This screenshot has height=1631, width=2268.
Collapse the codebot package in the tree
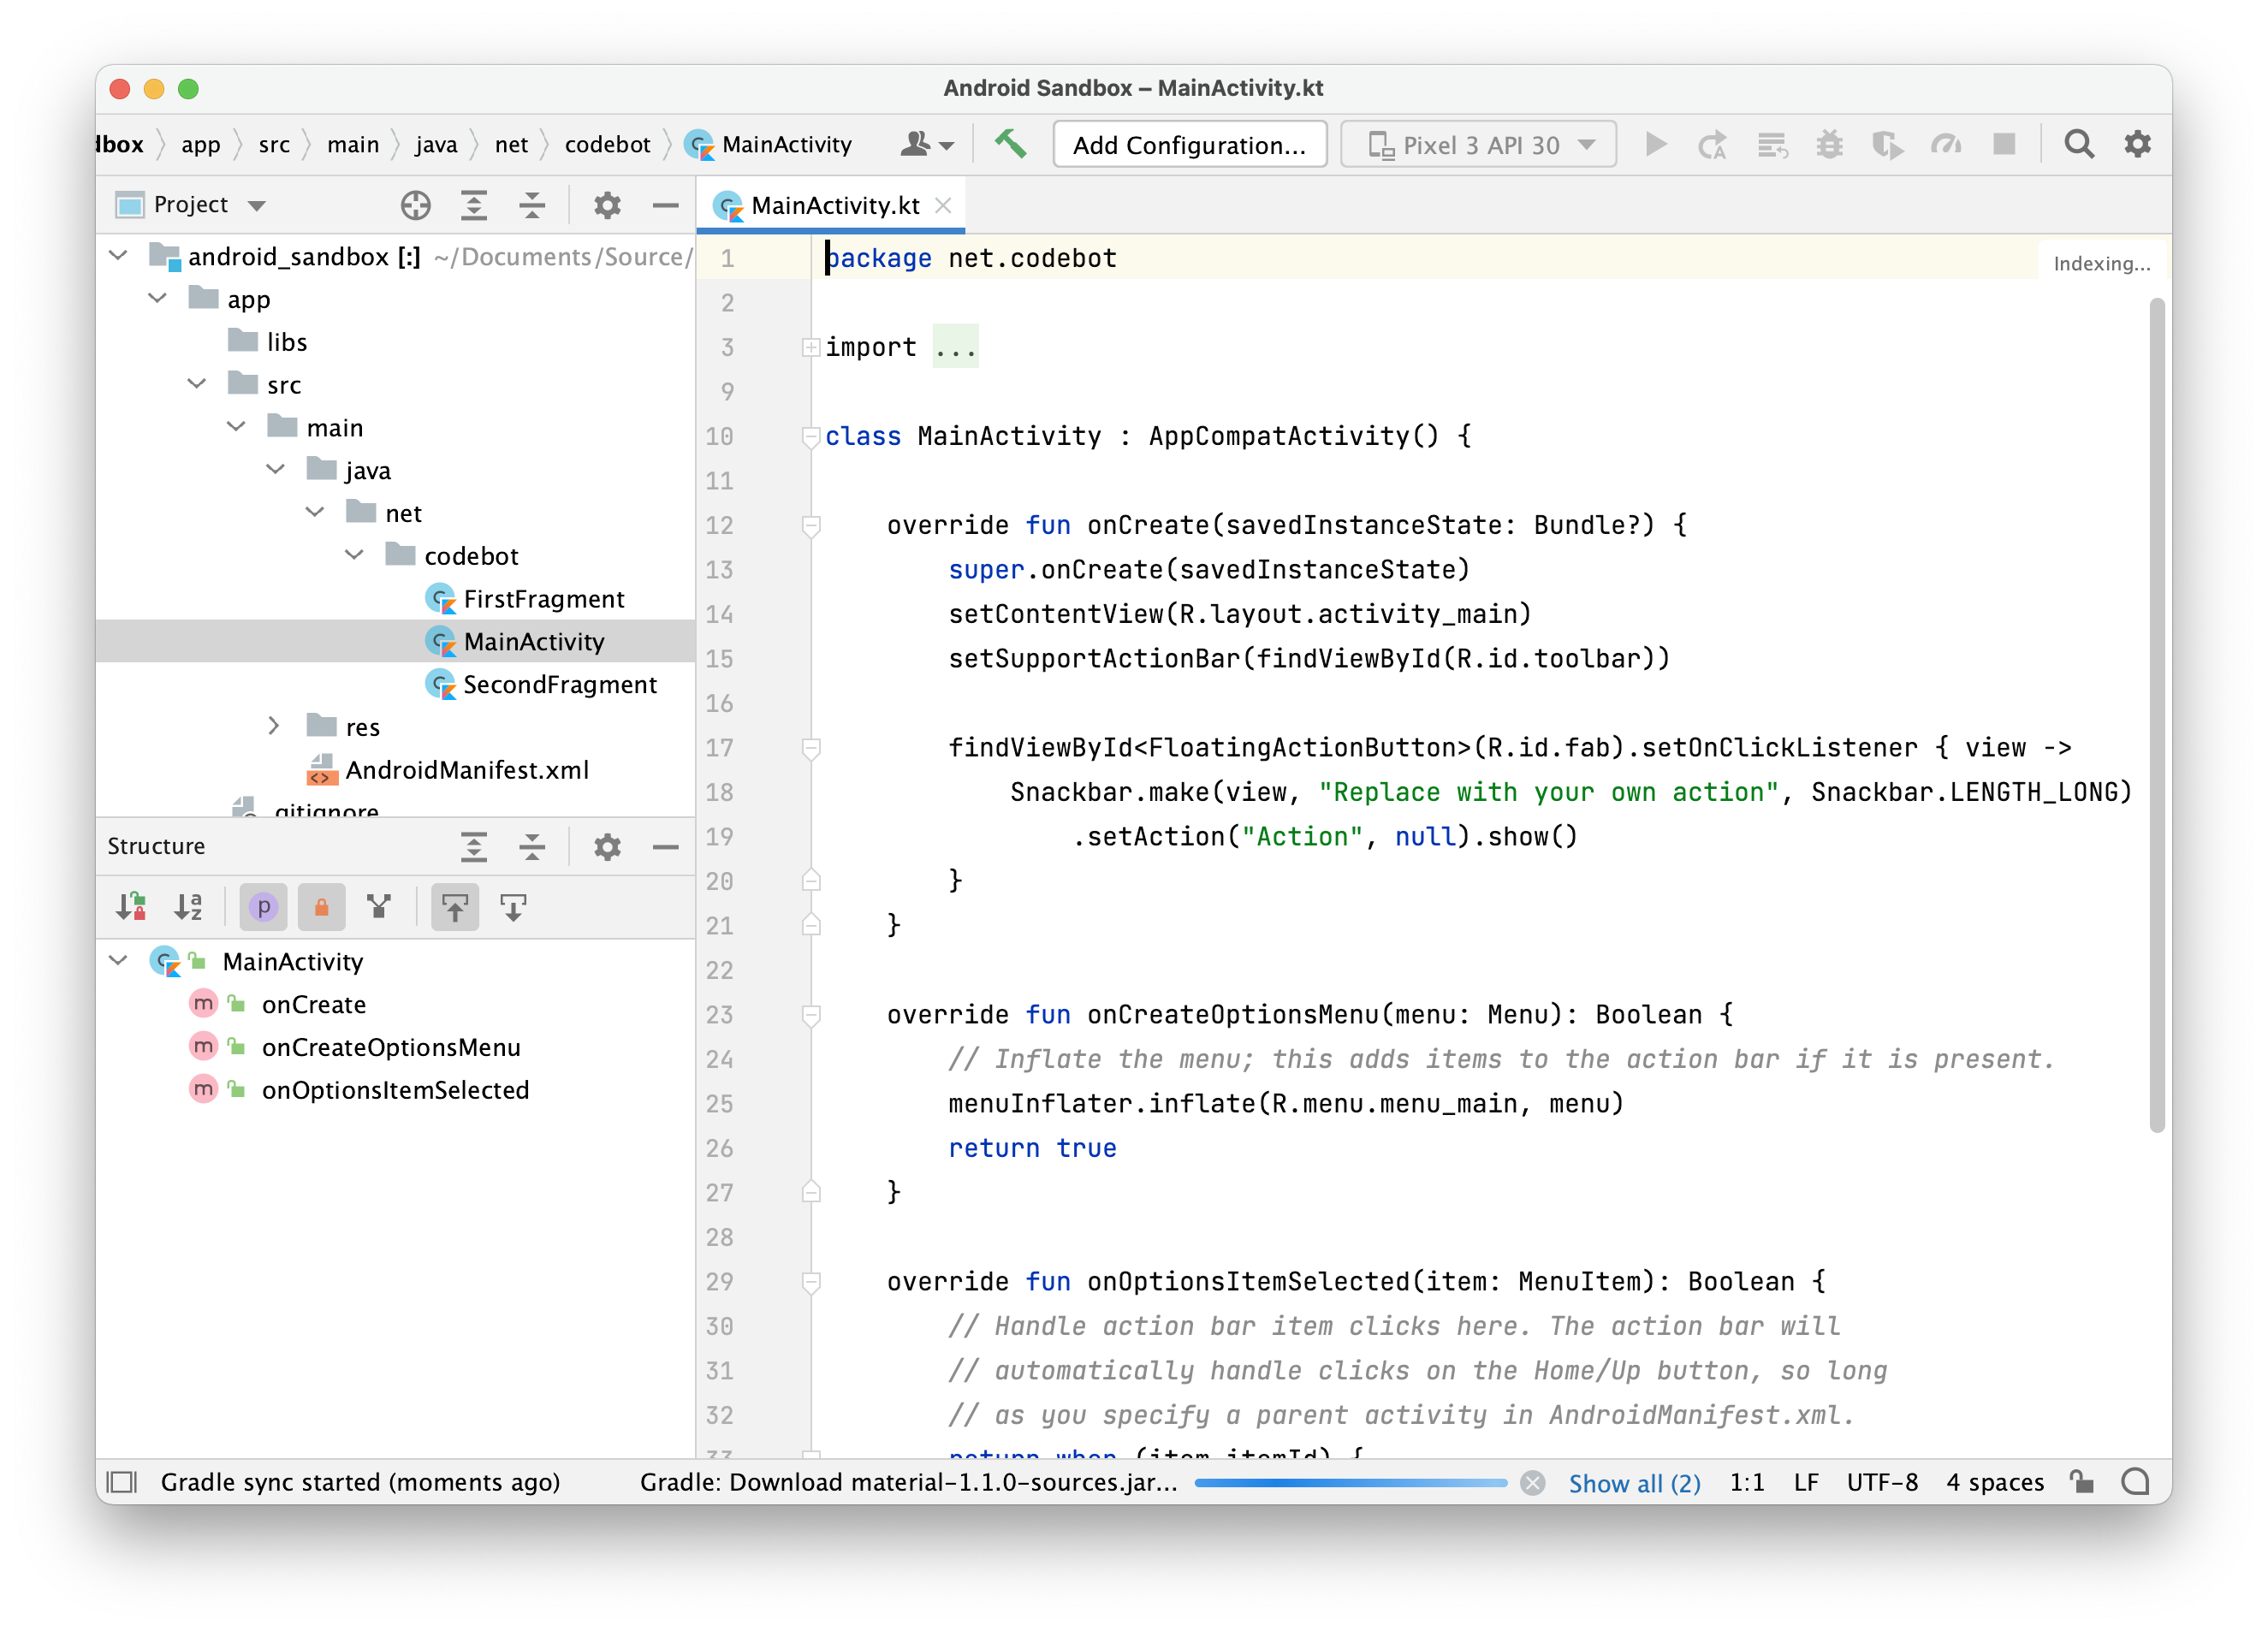point(354,555)
